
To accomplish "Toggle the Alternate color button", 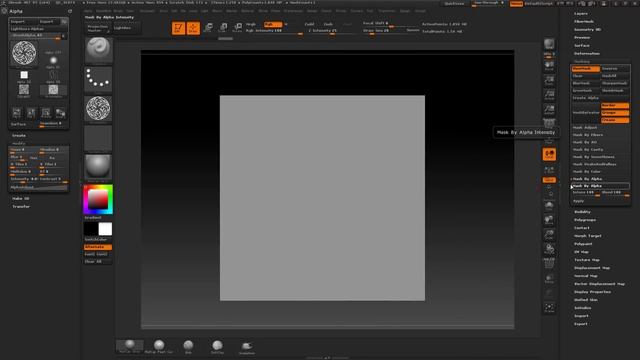I will click(x=98, y=247).
